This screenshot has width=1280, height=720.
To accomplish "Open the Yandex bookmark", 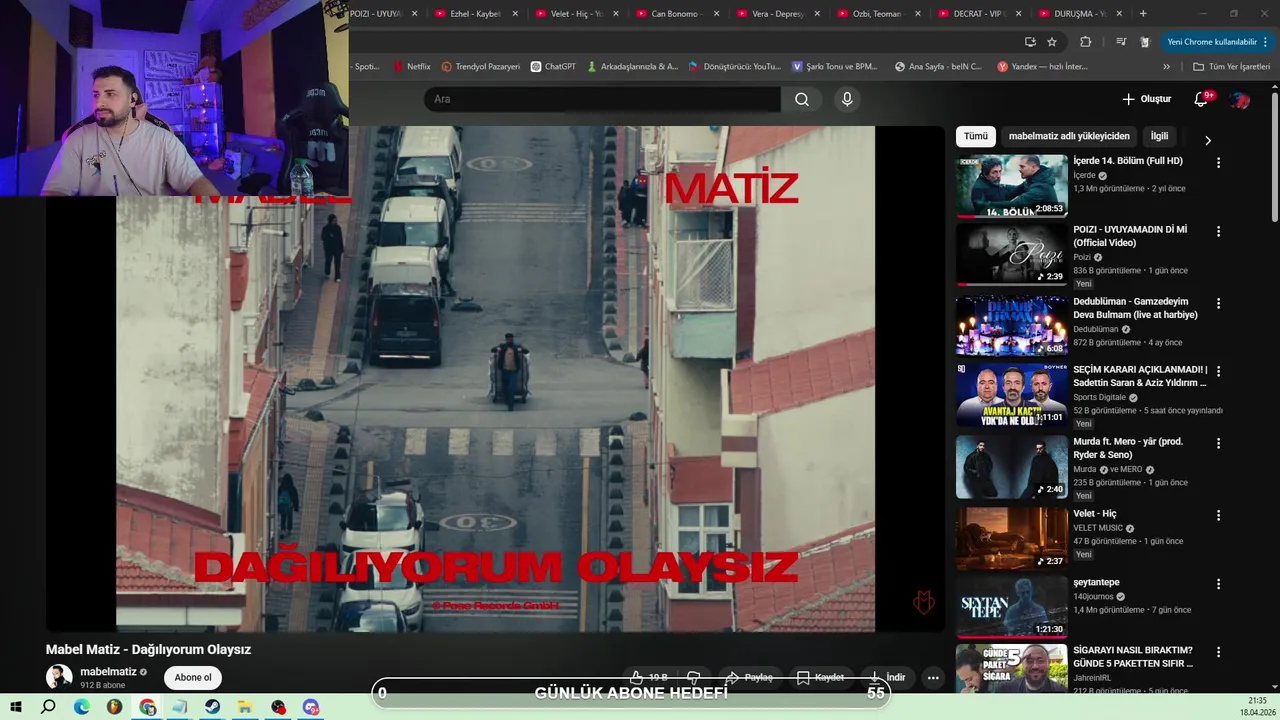I will point(1042,66).
